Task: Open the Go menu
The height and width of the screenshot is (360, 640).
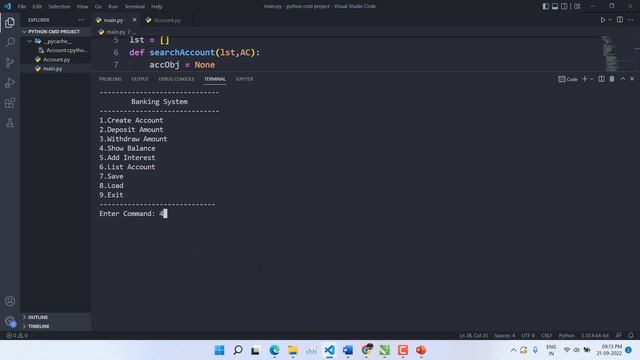Action: point(98,6)
